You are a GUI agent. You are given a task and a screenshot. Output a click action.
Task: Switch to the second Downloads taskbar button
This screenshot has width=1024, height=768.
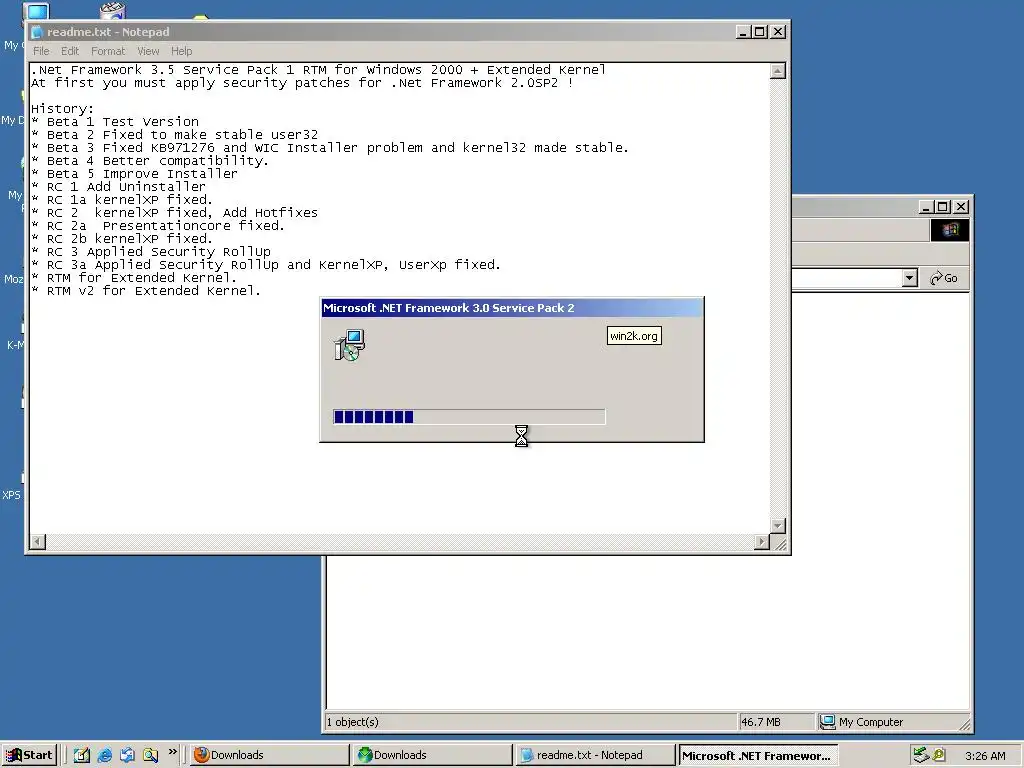[x=432, y=755]
